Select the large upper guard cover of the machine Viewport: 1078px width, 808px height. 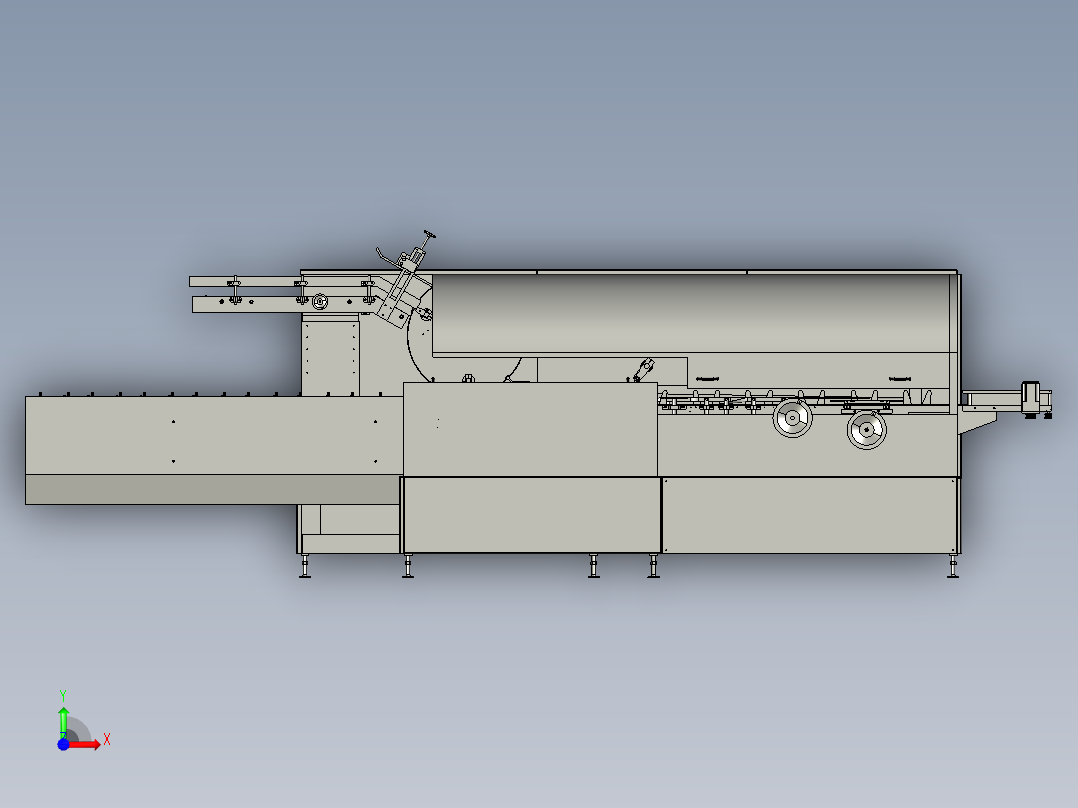(x=691, y=314)
